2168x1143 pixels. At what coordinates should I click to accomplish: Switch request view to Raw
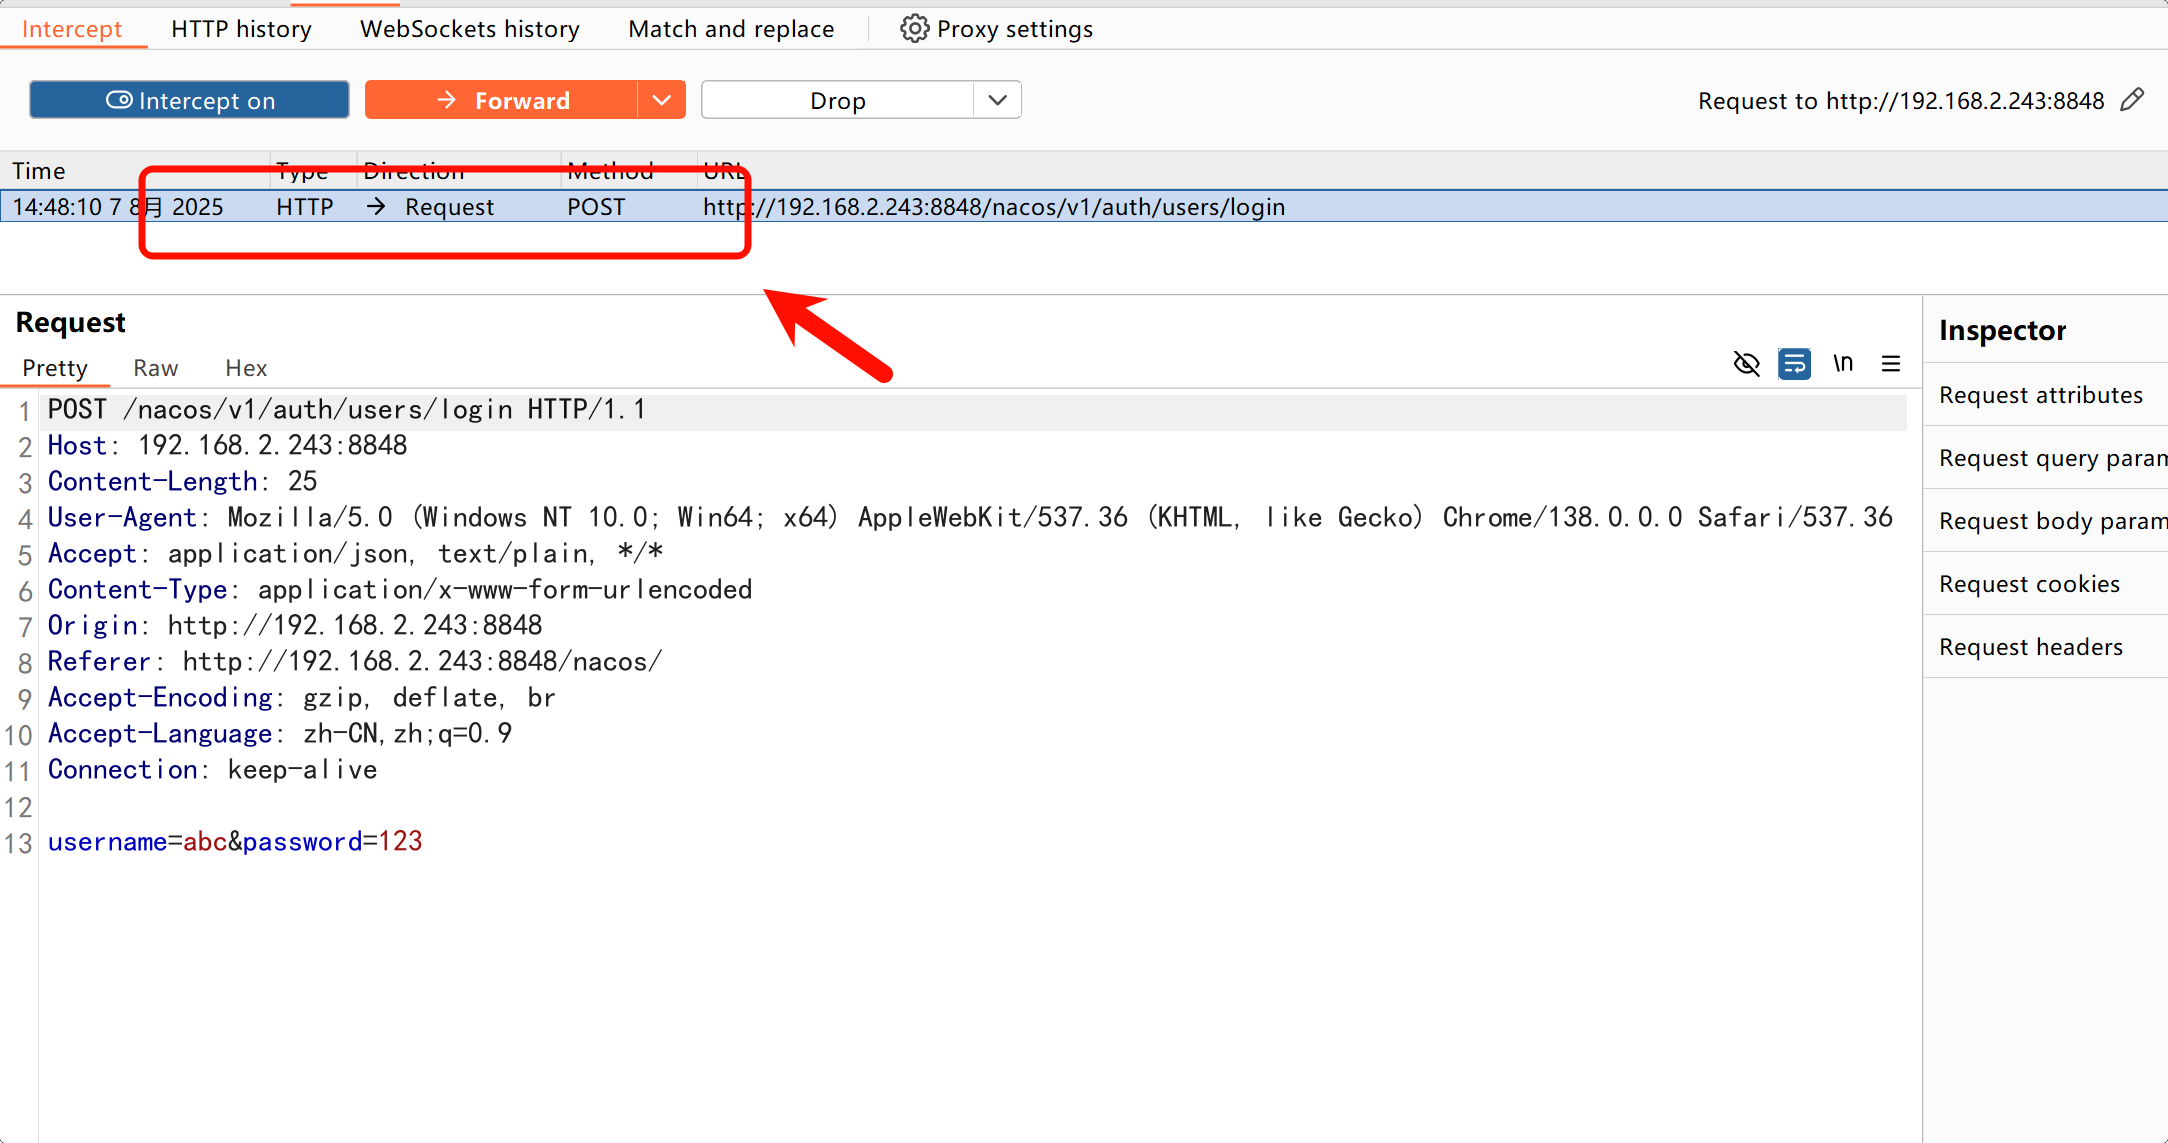coord(155,368)
